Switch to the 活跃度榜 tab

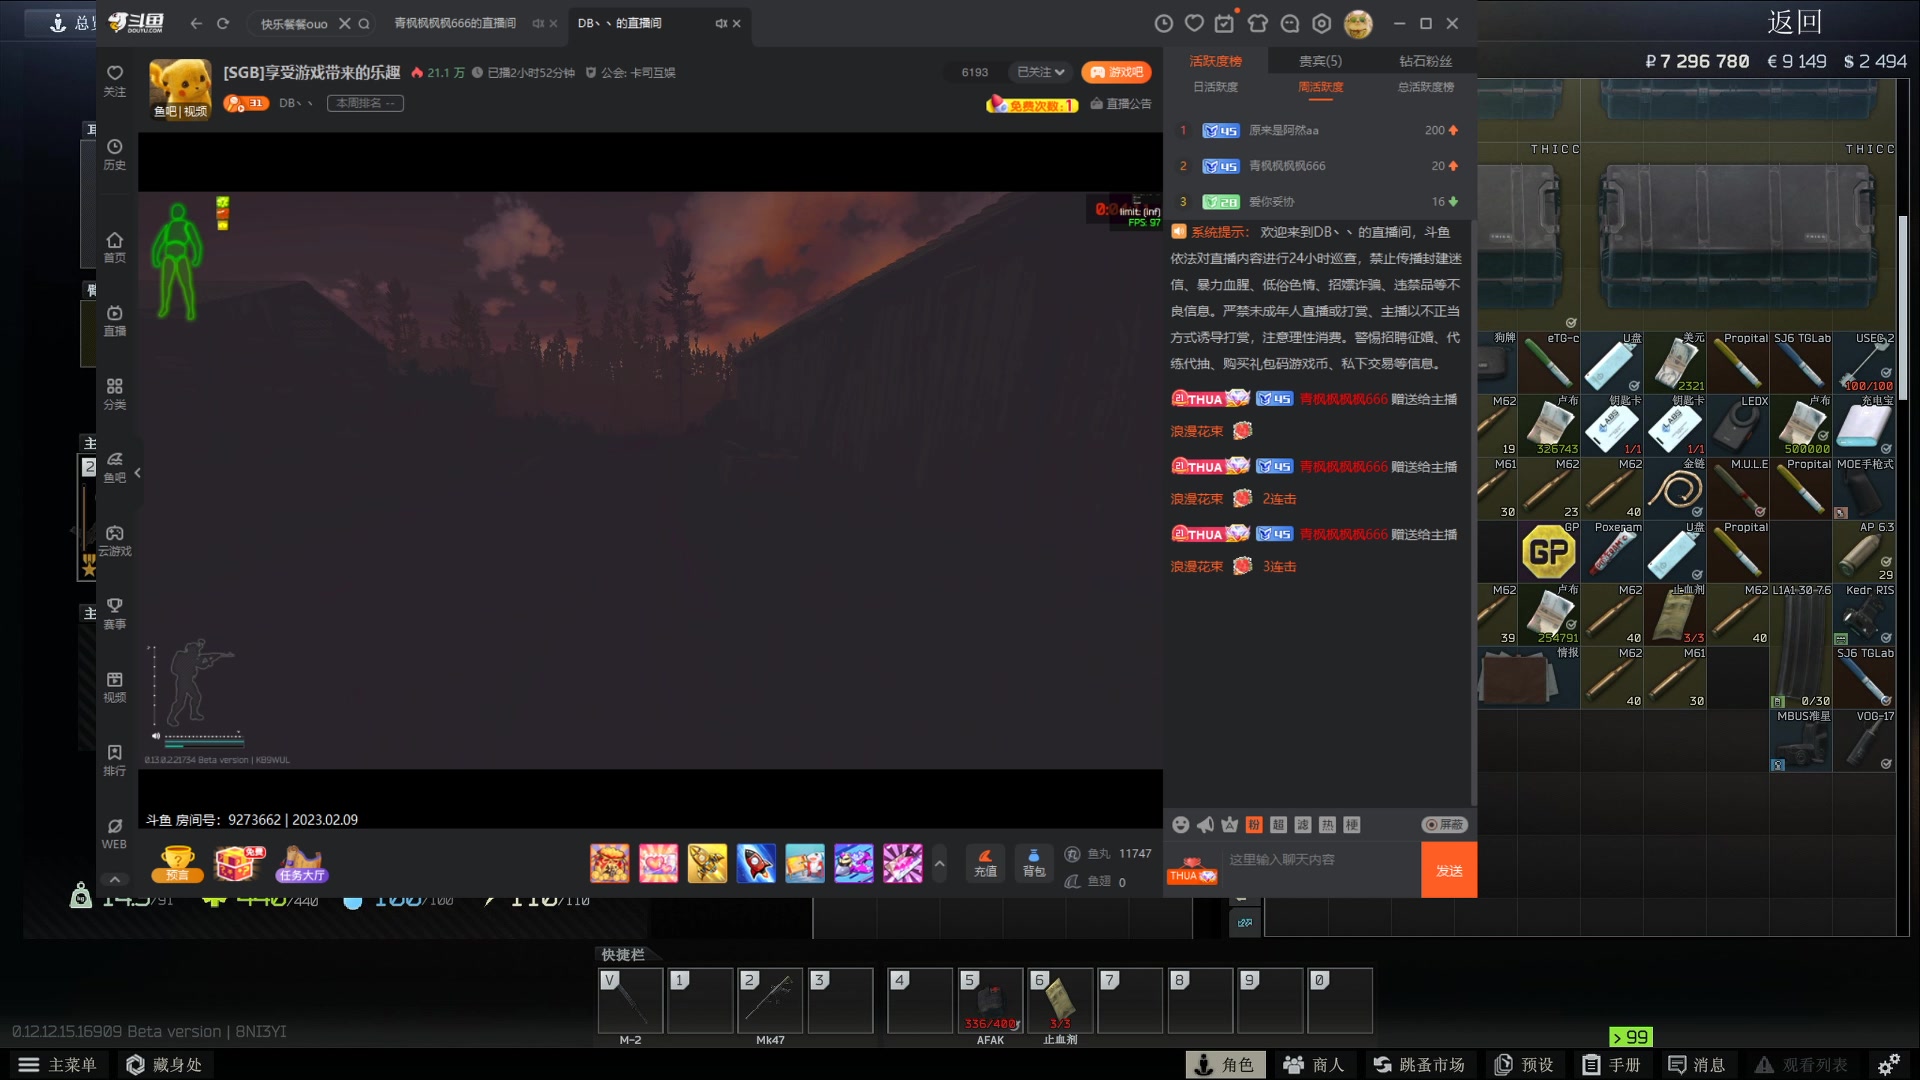click(1215, 61)
